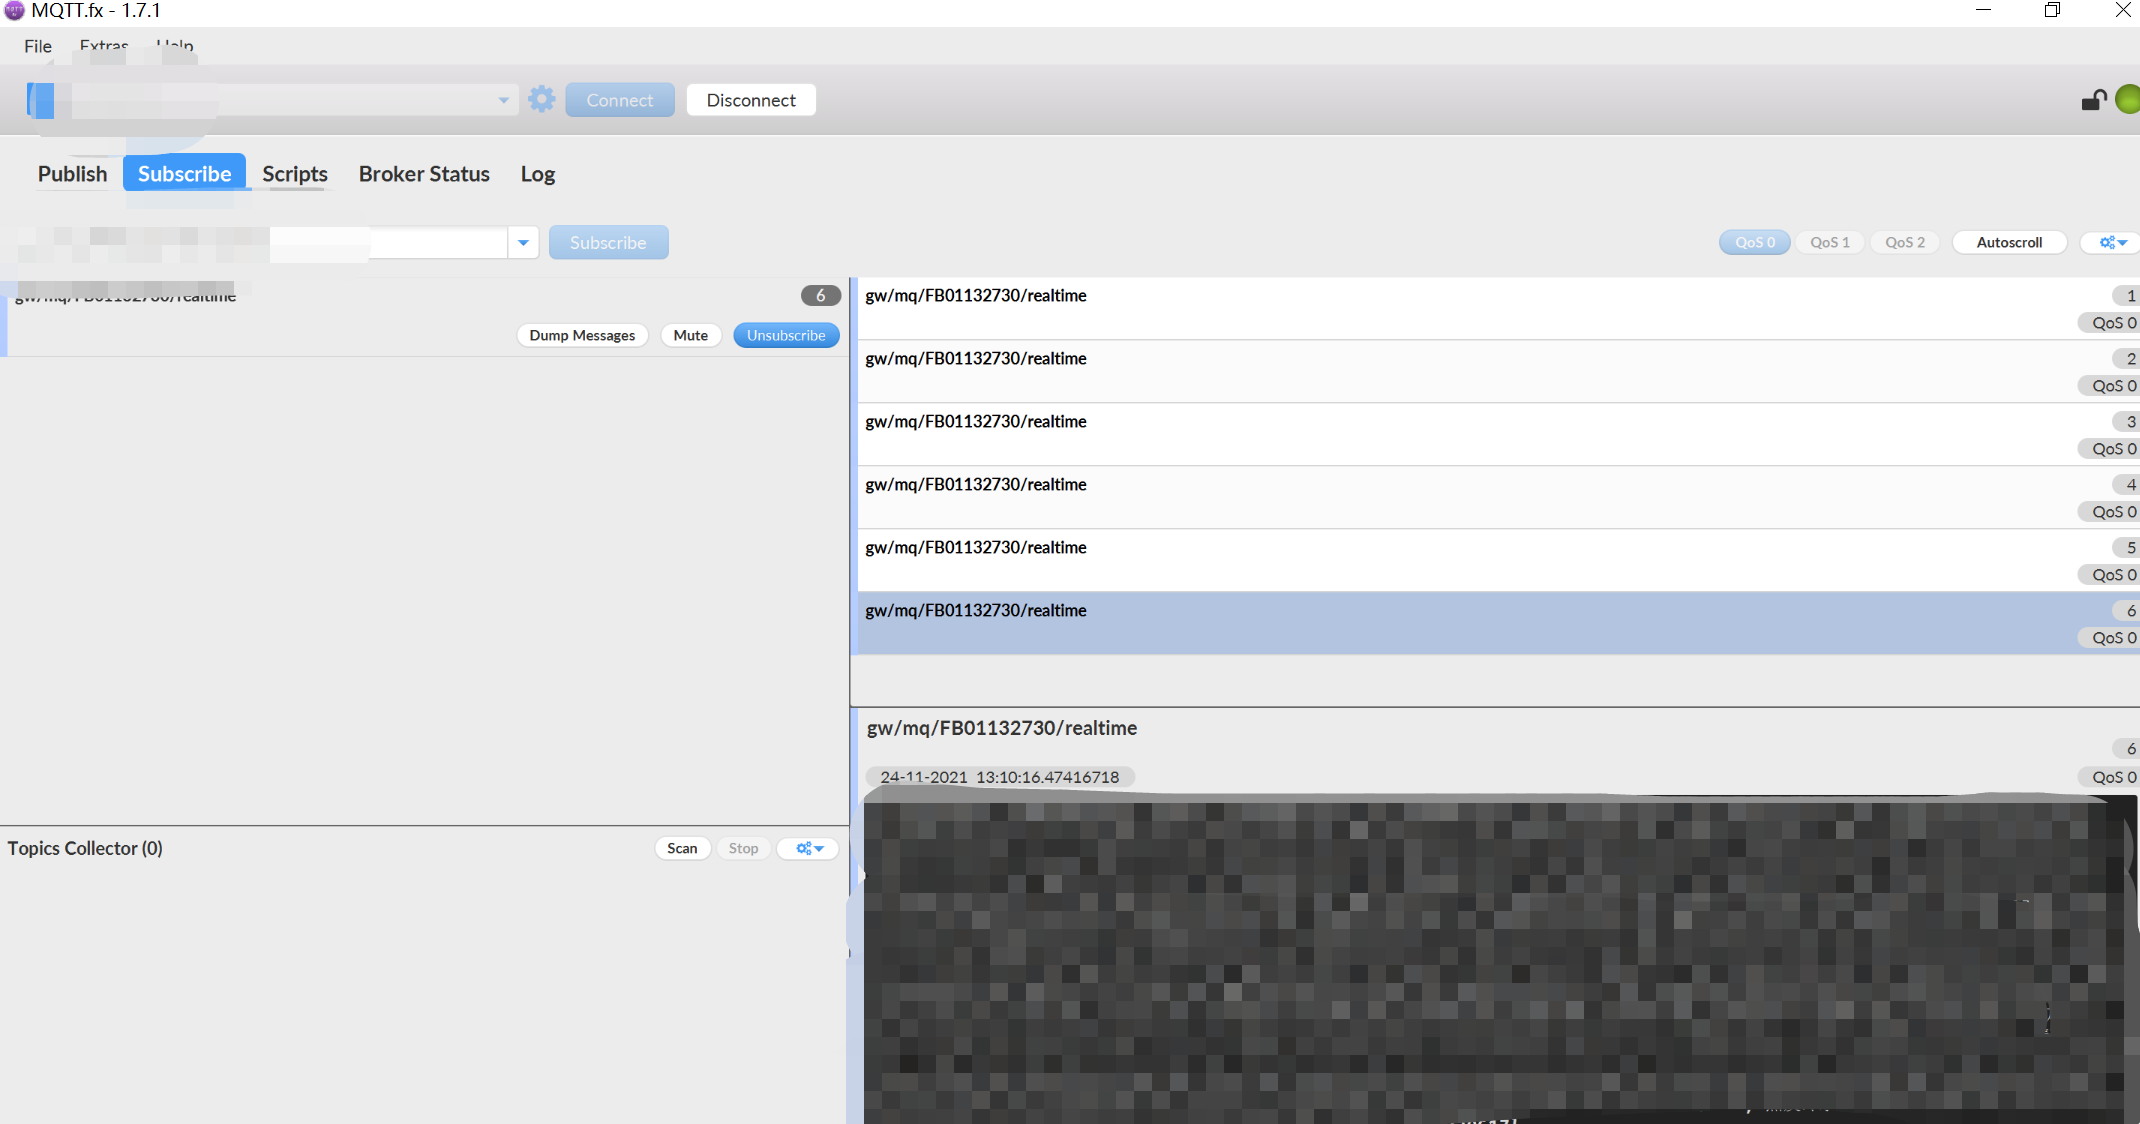Toggle the Autoscroll option
This screenshot has height=1124, width=2140.
pos(2008,243)
